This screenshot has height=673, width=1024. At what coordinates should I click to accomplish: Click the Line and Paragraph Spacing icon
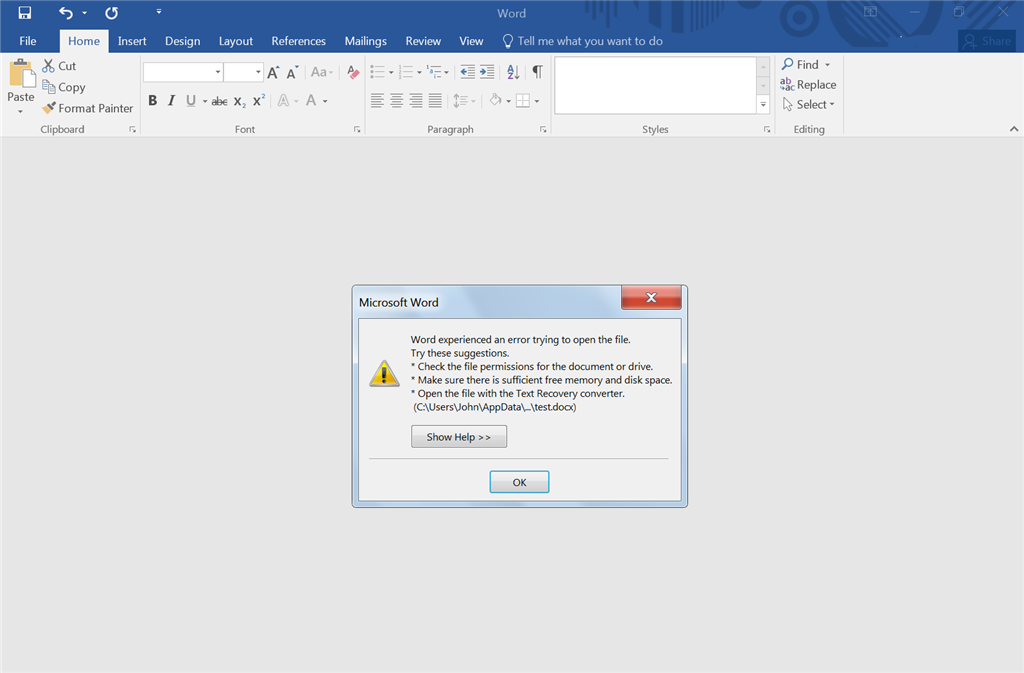point(461,101)
